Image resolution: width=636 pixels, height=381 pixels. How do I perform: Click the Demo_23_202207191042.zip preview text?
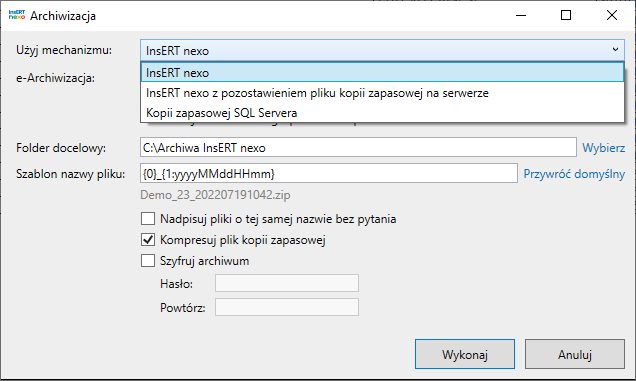pyautogui.click(x=215, y=195)
